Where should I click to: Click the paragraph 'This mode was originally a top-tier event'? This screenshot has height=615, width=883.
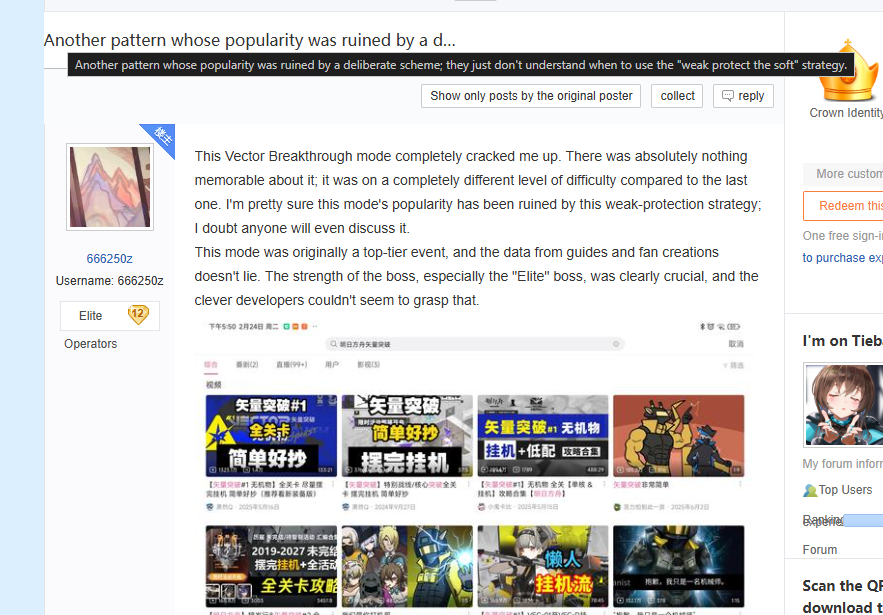tap(476, 276)
